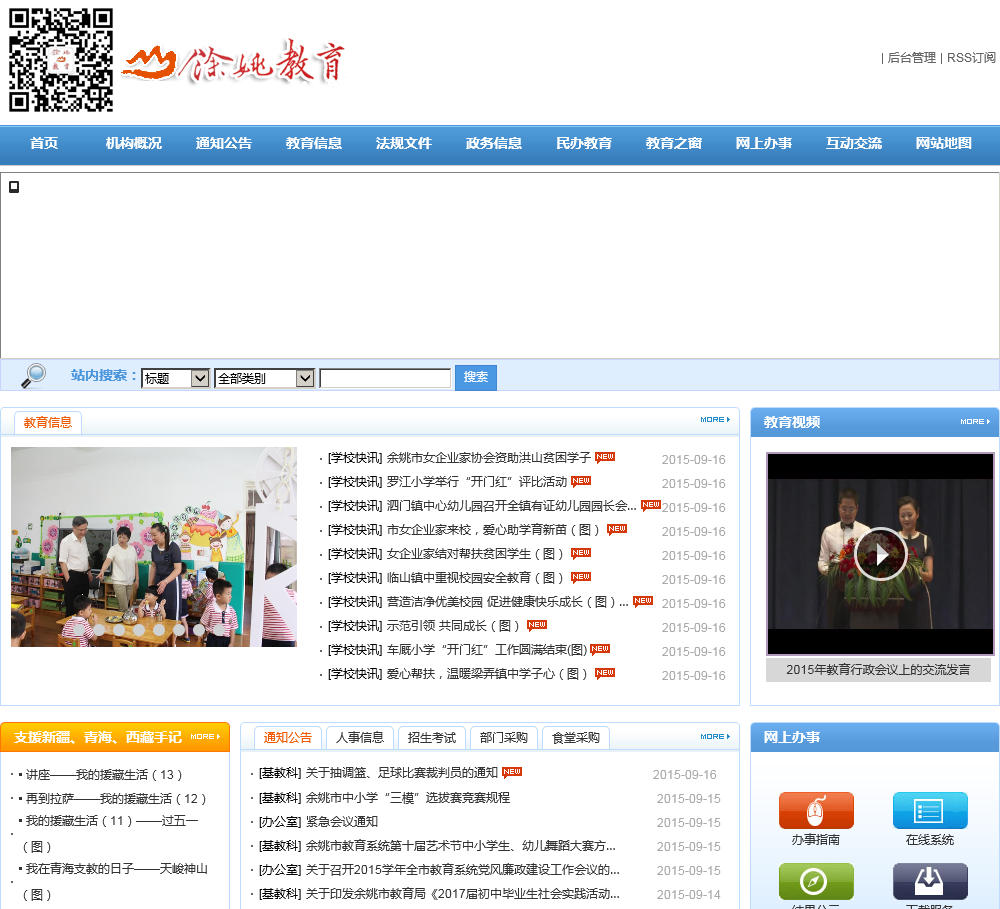Open headline 市女企业家来校，爱心助学育新苗
The image size is (1000, 909).
tap(493, 530)
